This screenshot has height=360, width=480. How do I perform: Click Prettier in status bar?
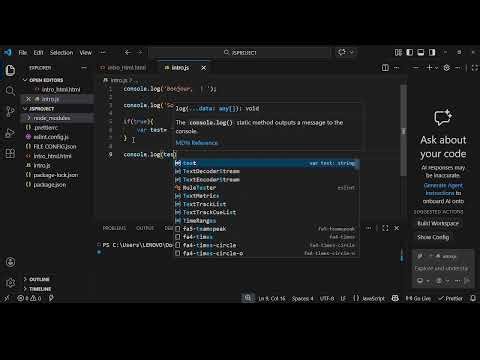click(451, 298)
